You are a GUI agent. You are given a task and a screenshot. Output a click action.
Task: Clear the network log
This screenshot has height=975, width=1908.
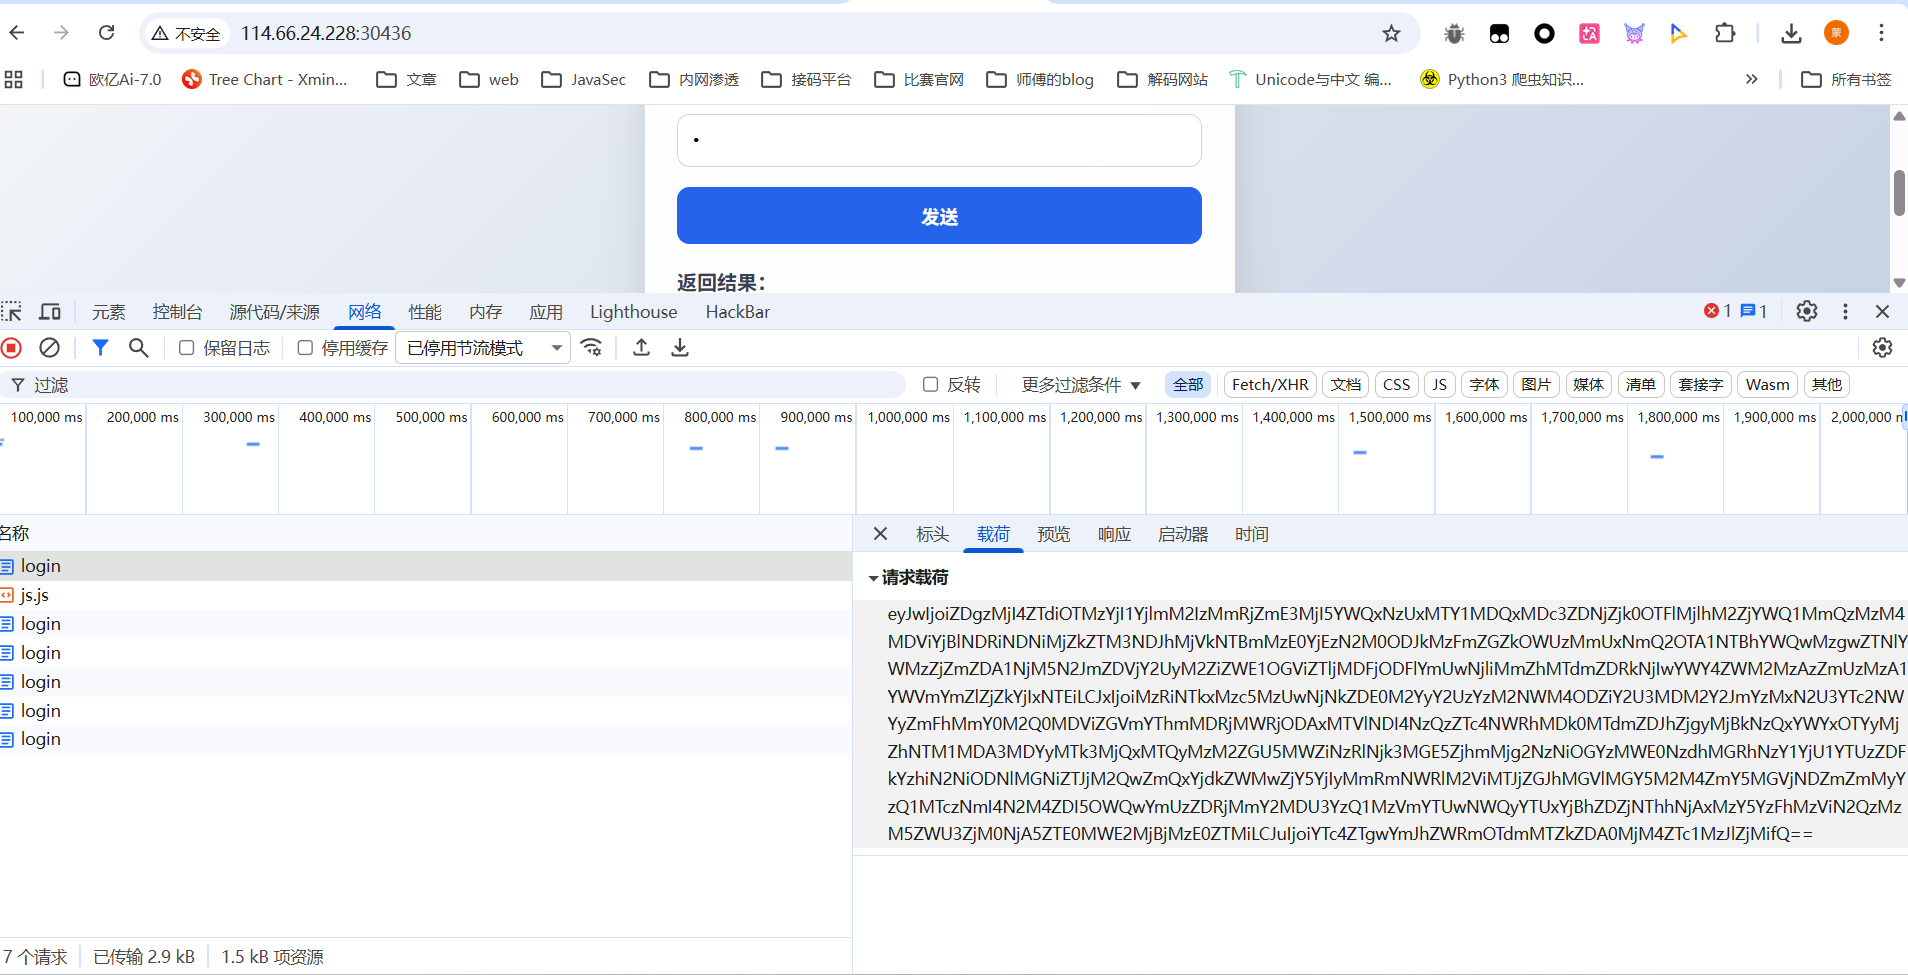(49, 348)
